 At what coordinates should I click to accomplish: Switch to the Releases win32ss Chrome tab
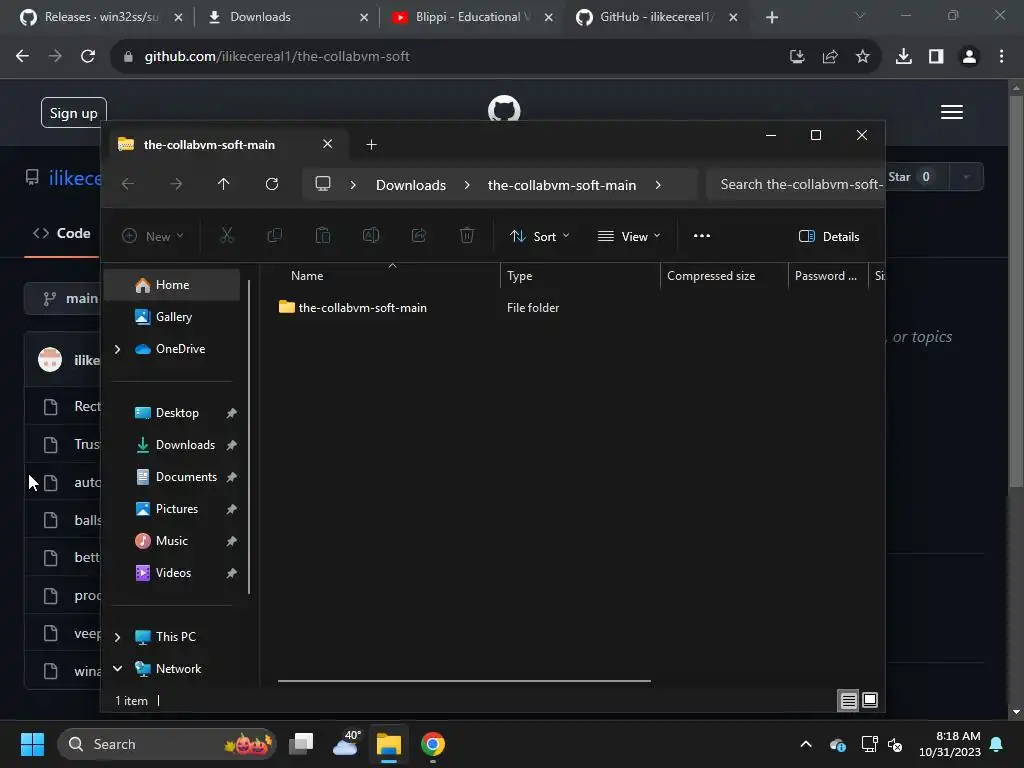coord(100,17)
